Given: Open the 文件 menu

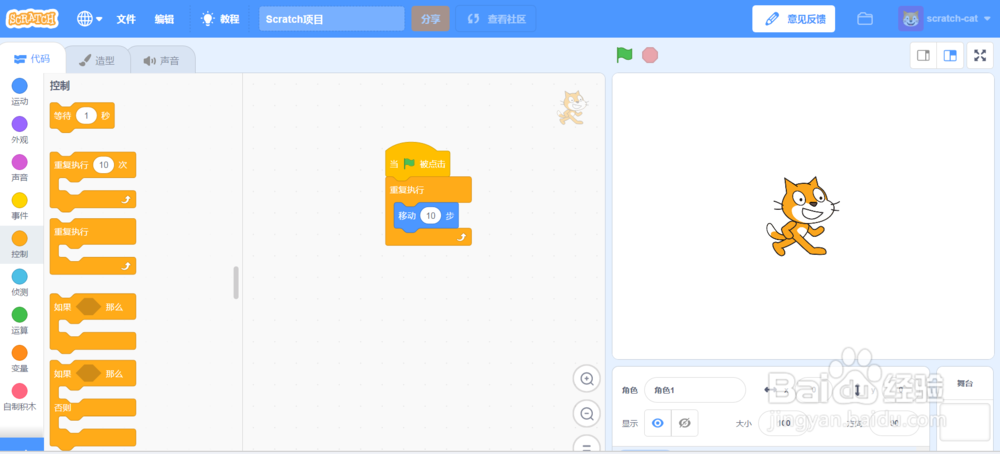Looking at the screenshot, I should tap(126, 19).
